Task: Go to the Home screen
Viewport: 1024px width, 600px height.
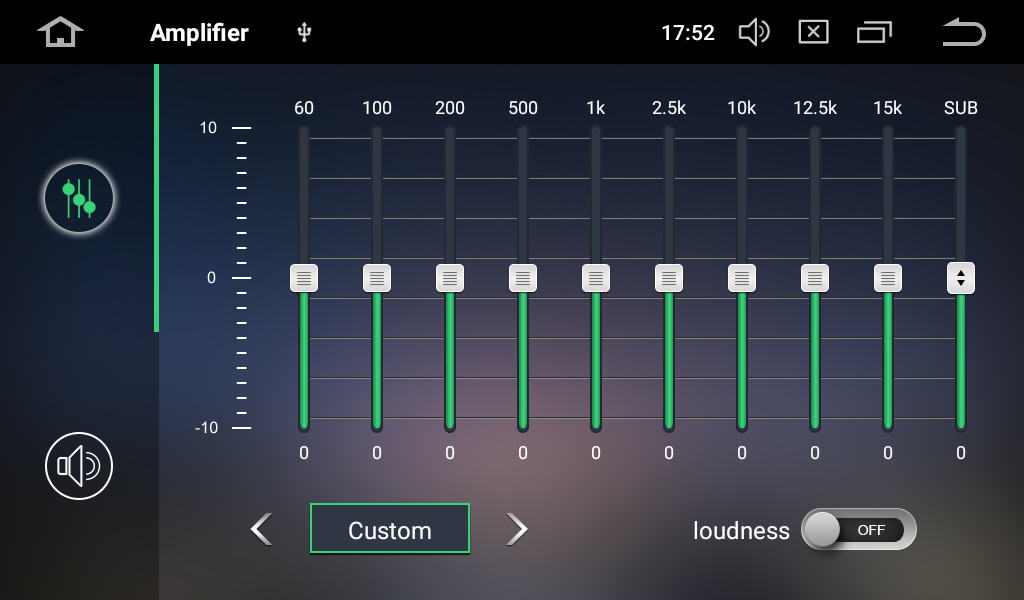Action: point(60,32)
